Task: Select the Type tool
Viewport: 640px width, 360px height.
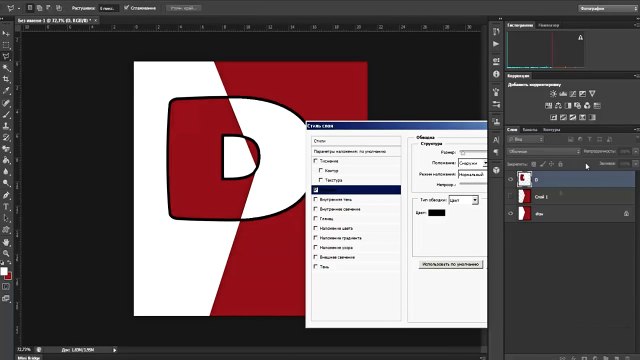Action: [6, 207]
